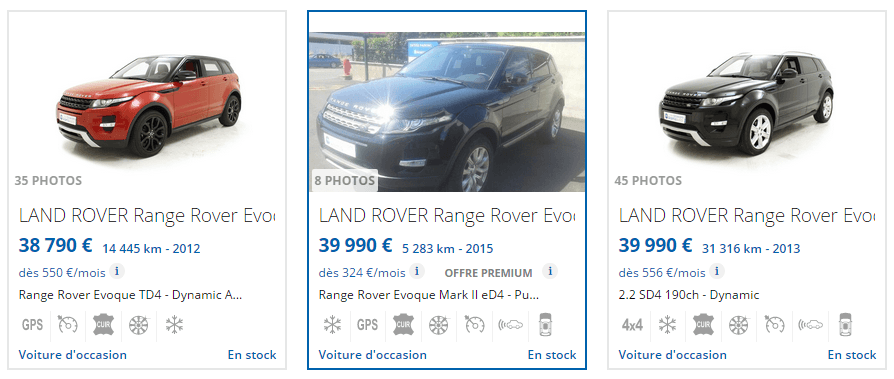The image size is (894, 379).
Task: Click alloy wheel icon on 31 316 km listing
Action: [738, 325]
